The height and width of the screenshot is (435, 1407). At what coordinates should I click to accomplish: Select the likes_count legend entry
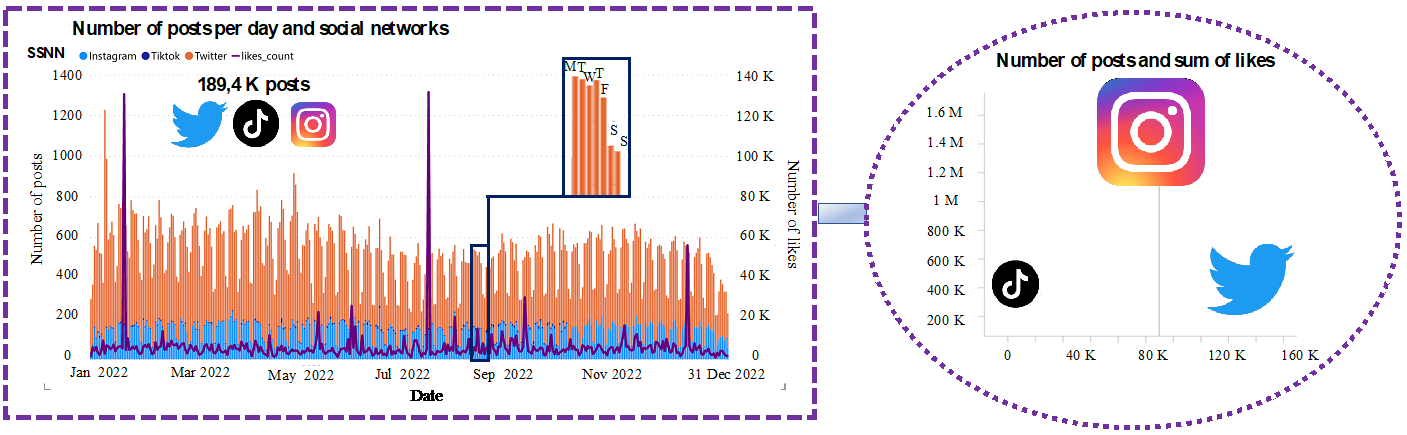pyautogui.click(x=262, y=56)
